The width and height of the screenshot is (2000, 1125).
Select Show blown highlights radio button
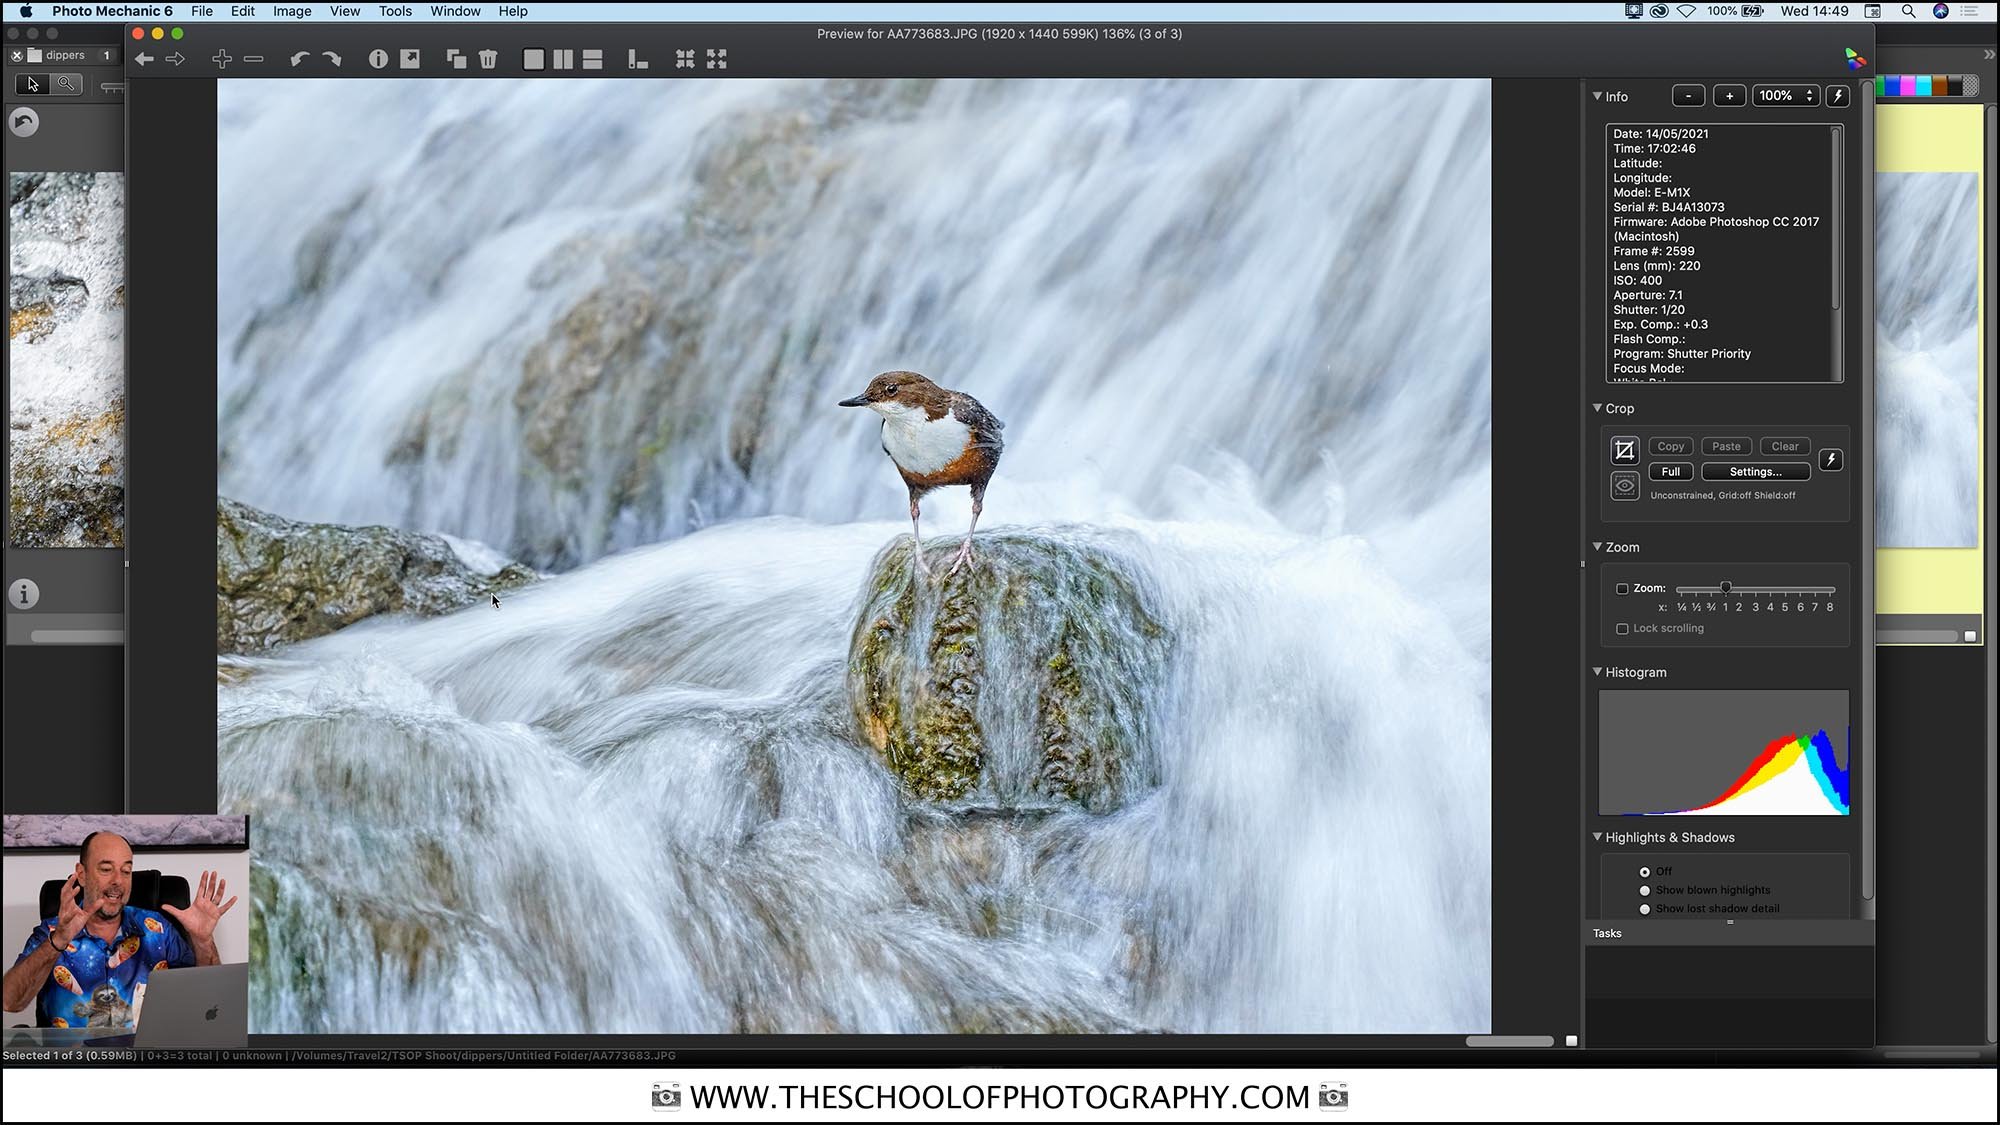1645,889
